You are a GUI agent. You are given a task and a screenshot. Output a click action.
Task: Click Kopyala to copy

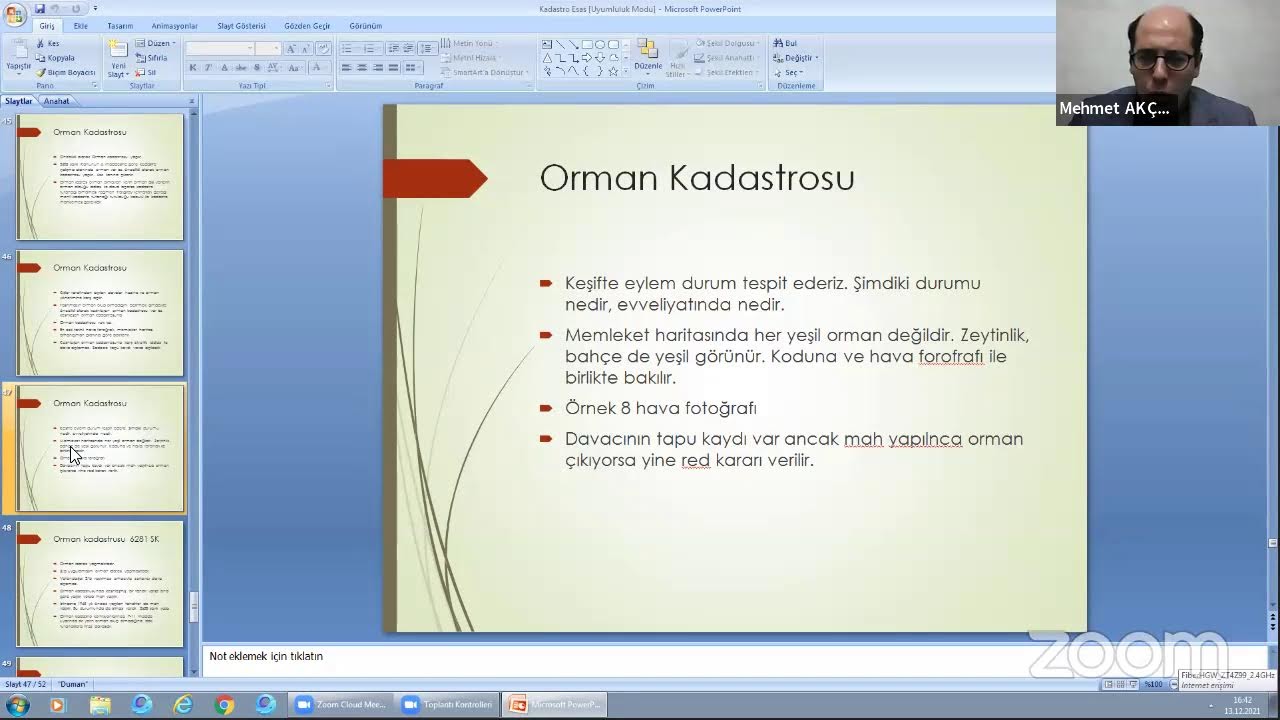[55, 58]
